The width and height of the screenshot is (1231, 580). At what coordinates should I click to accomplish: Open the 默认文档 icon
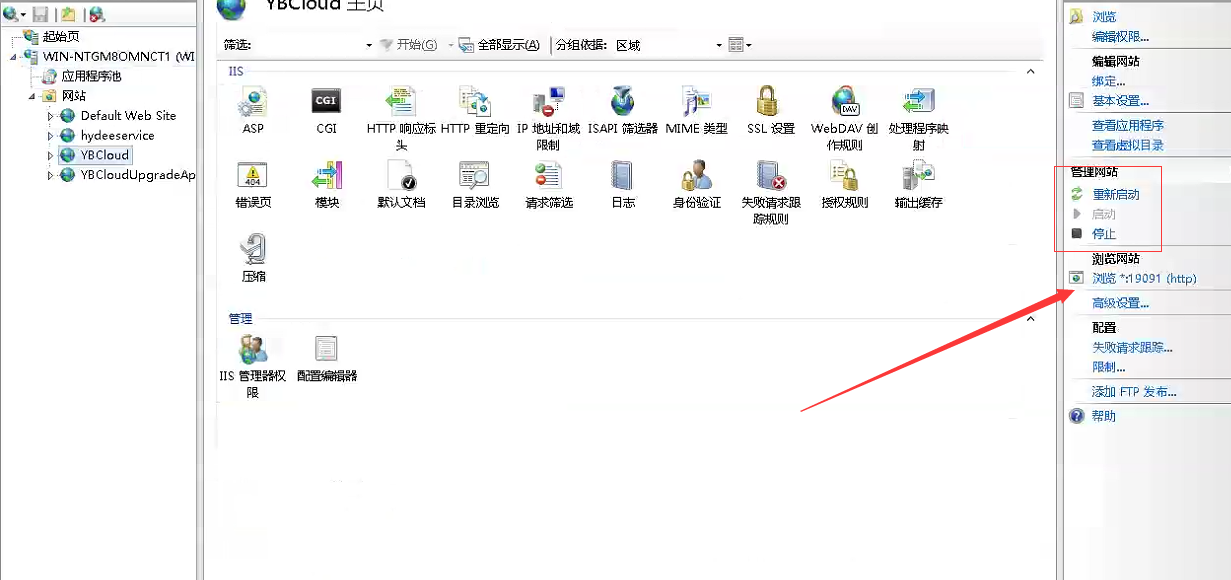[401, 177]
